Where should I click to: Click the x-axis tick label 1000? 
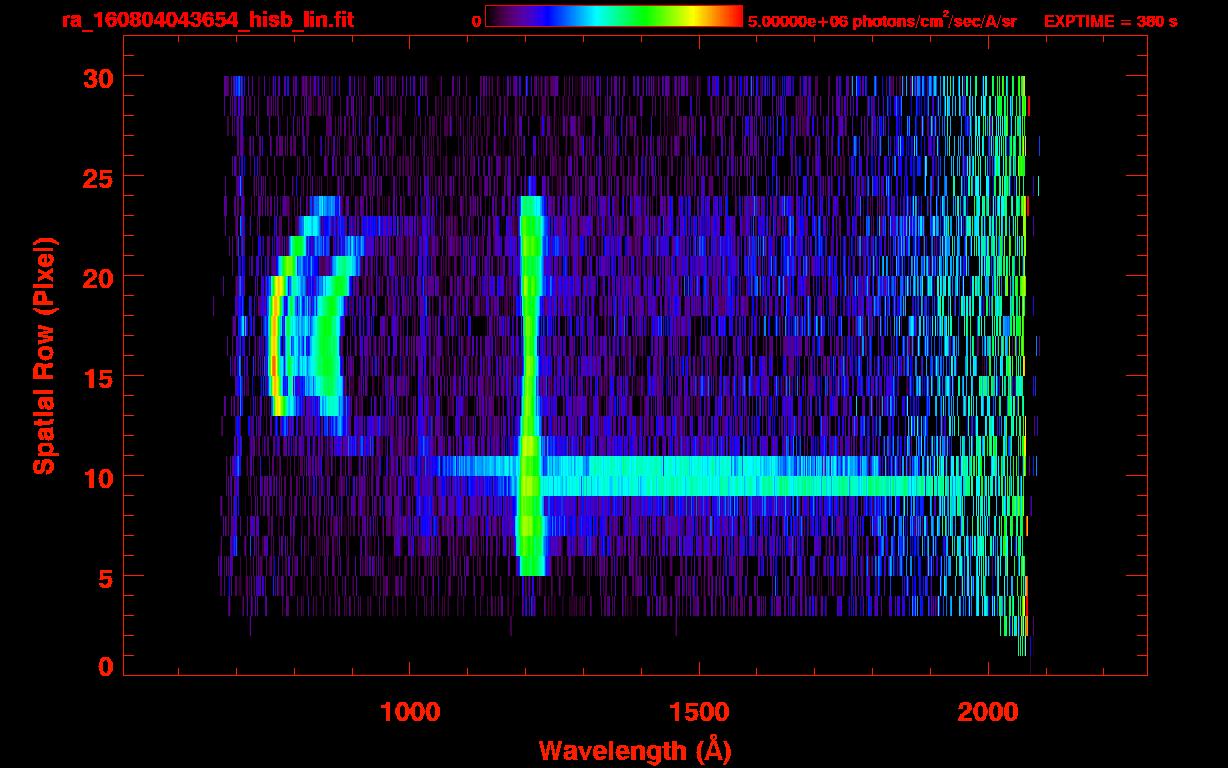tap(411, 712)
